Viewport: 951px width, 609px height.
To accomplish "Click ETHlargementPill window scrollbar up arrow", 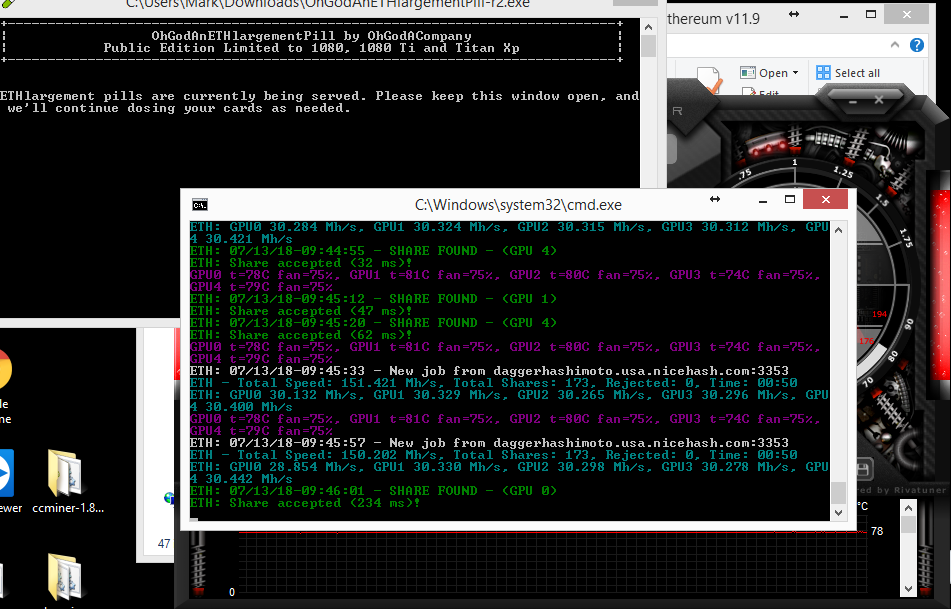I will click(648, 27).
